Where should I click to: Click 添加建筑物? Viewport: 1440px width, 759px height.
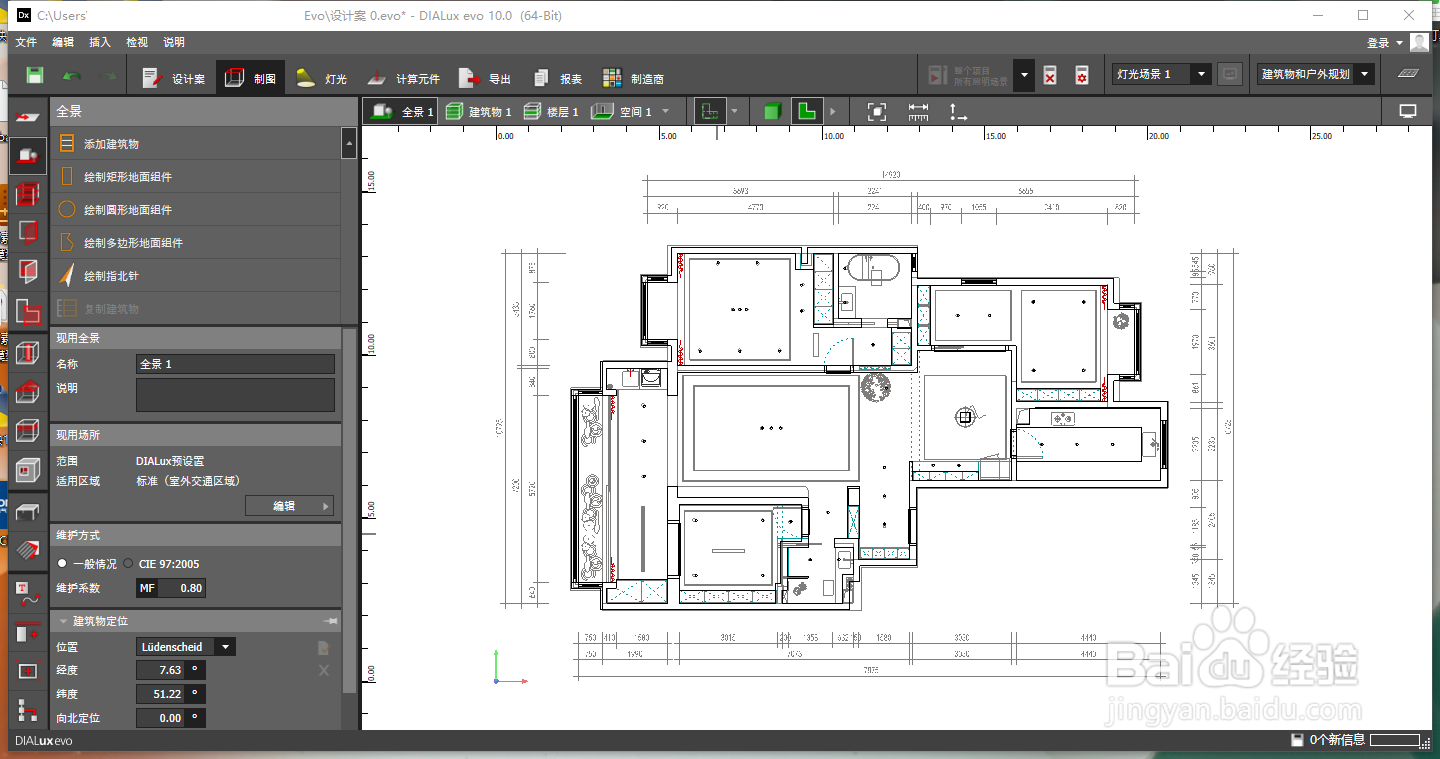[196, 144]
